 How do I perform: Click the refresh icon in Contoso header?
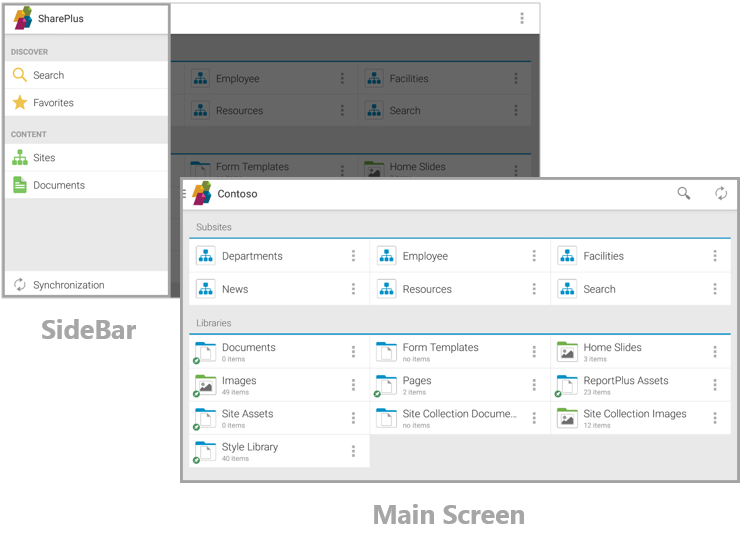coord(721,194)
